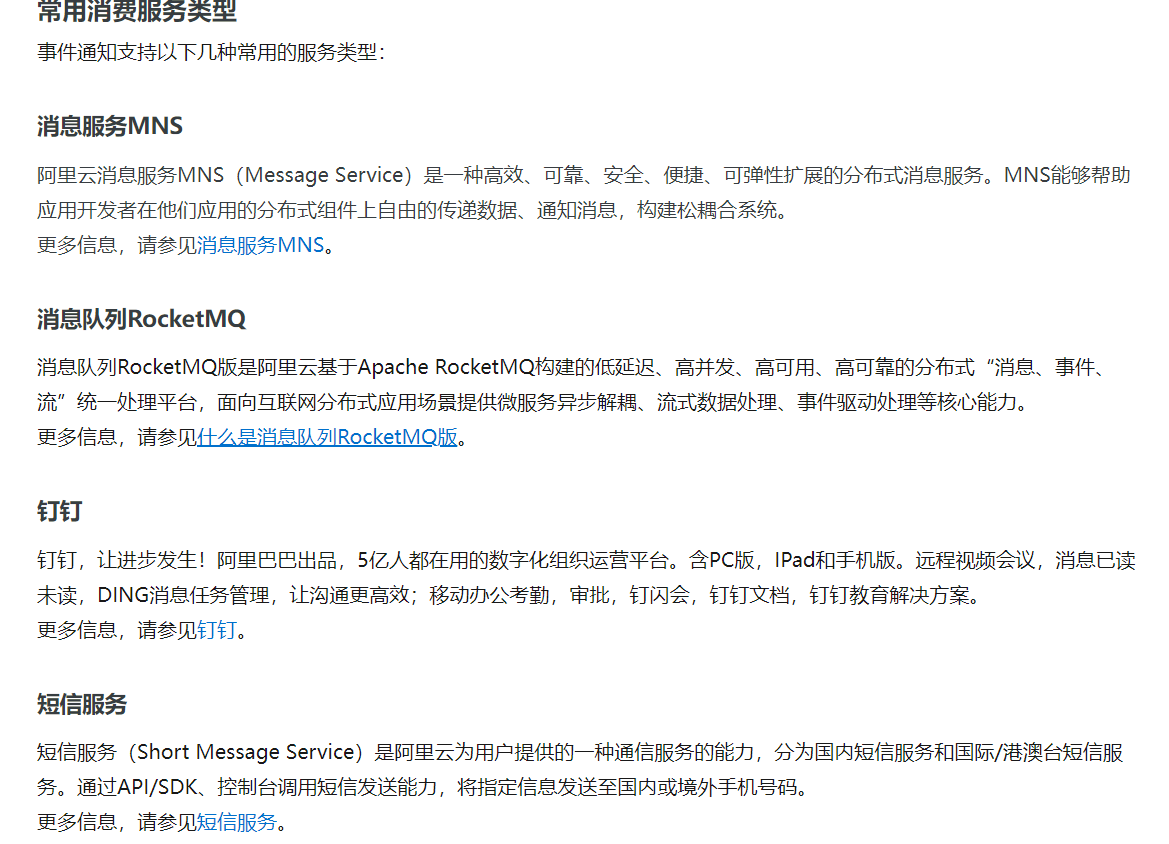Image resolution: width=1169 pixels, height=844 pixels.
Task: Select the 短信服务 section heading
Action: tap(82, 704)
